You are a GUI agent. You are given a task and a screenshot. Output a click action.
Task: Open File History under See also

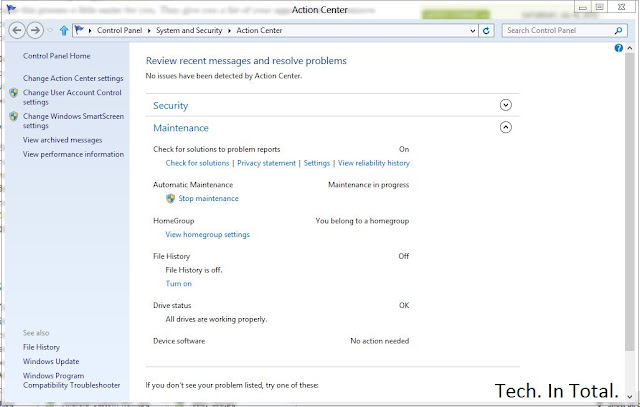41,347
